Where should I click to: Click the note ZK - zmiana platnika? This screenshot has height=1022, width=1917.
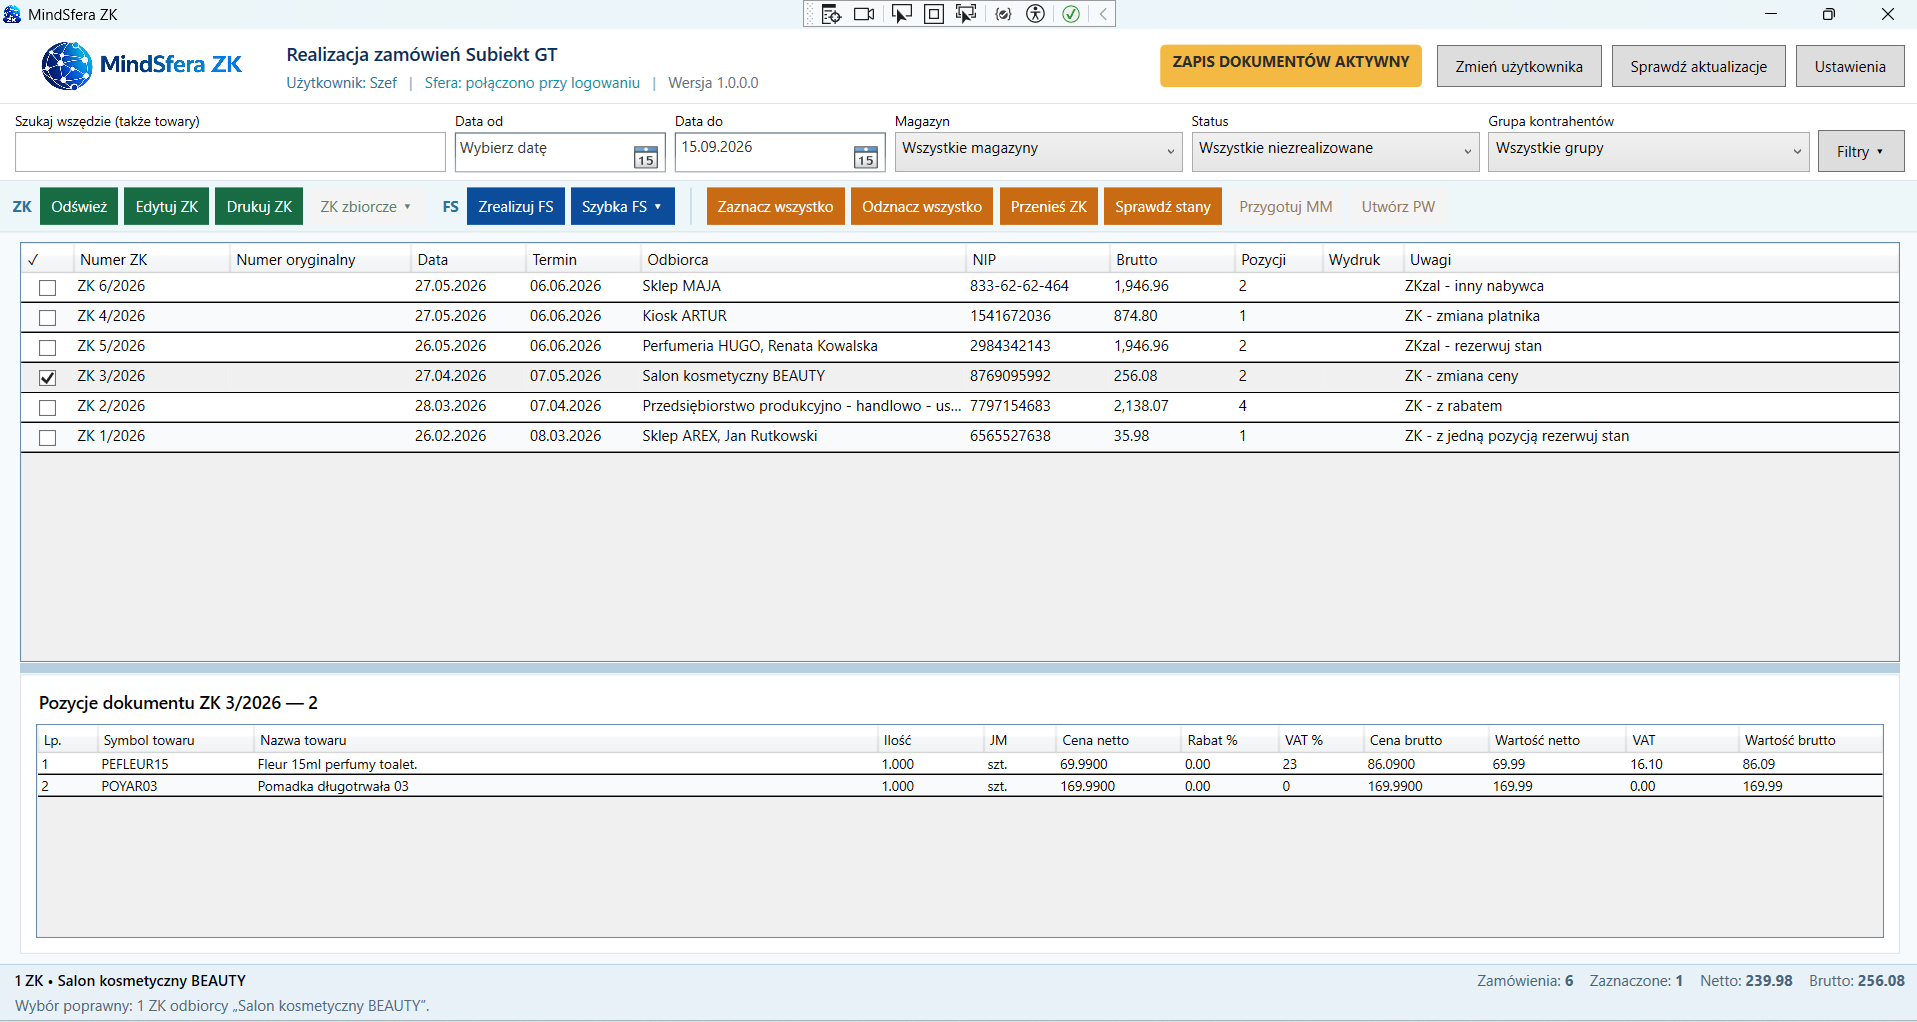[x=1472, y=317]
